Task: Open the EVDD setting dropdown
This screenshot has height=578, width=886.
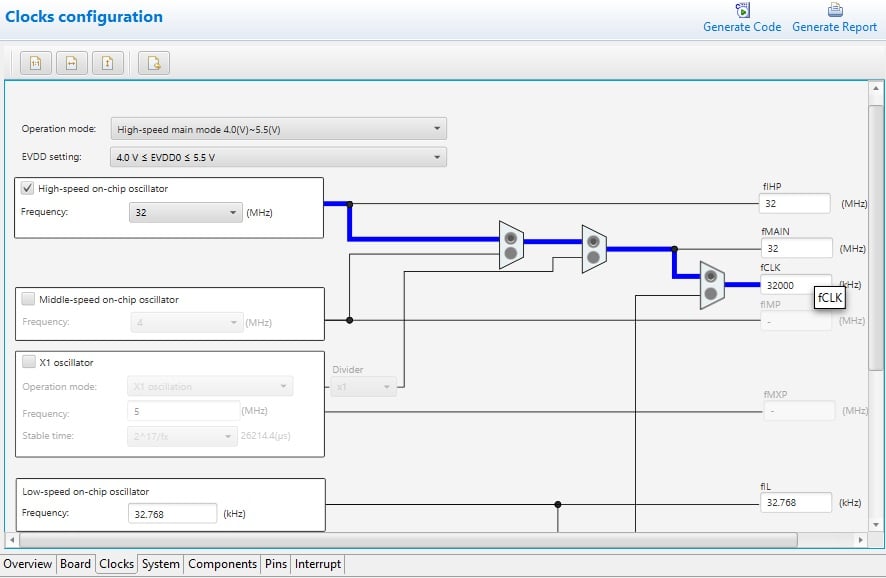Action: tap(436, 156)
